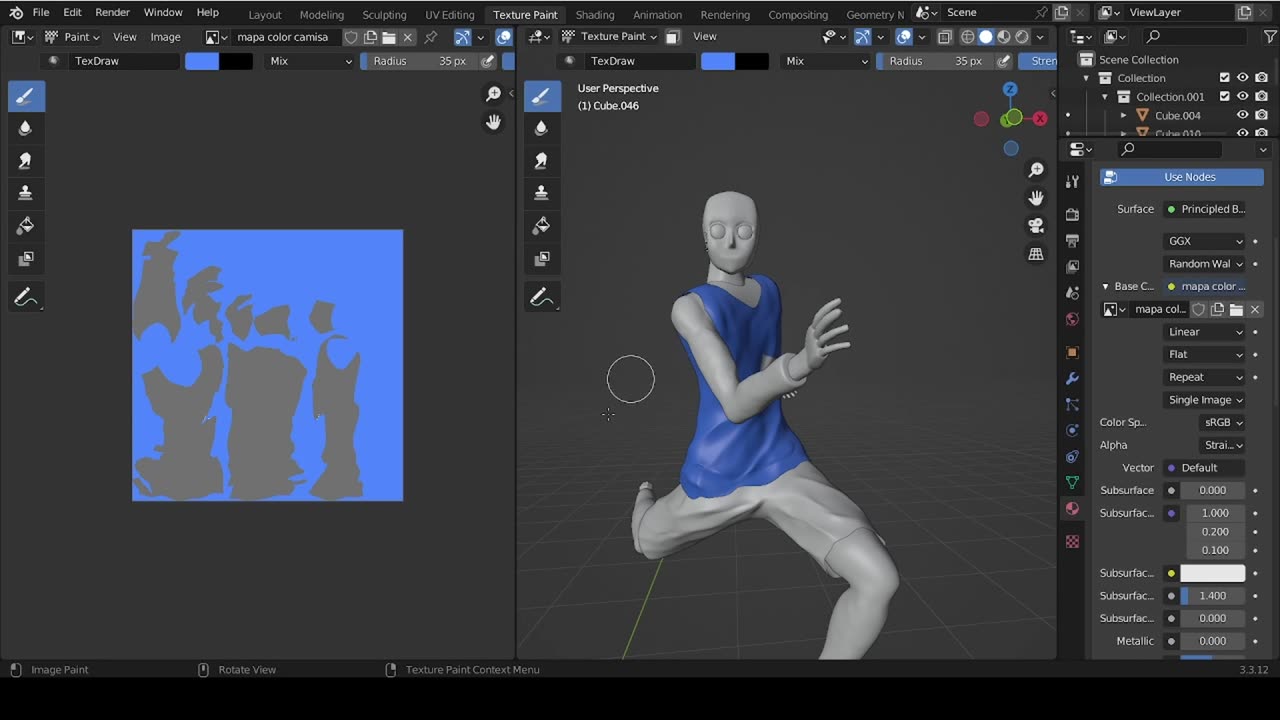Image resolution: width=1280 pixels, height=720 pixels.
Task: Click the pan hand icon in the 3D viewport
Action: (1036, 198)
